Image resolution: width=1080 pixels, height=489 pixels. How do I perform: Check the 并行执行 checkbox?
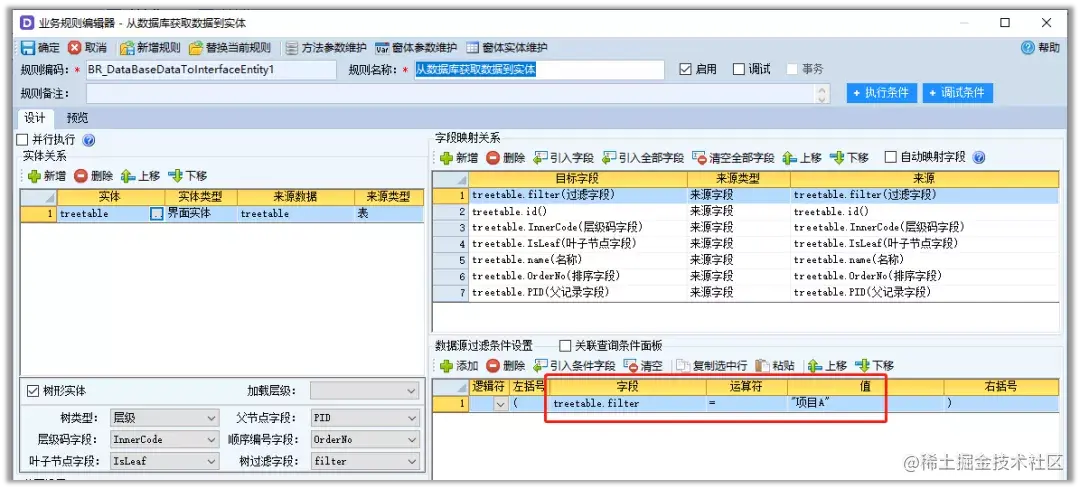pyautogui.click(x=22, y=140)
